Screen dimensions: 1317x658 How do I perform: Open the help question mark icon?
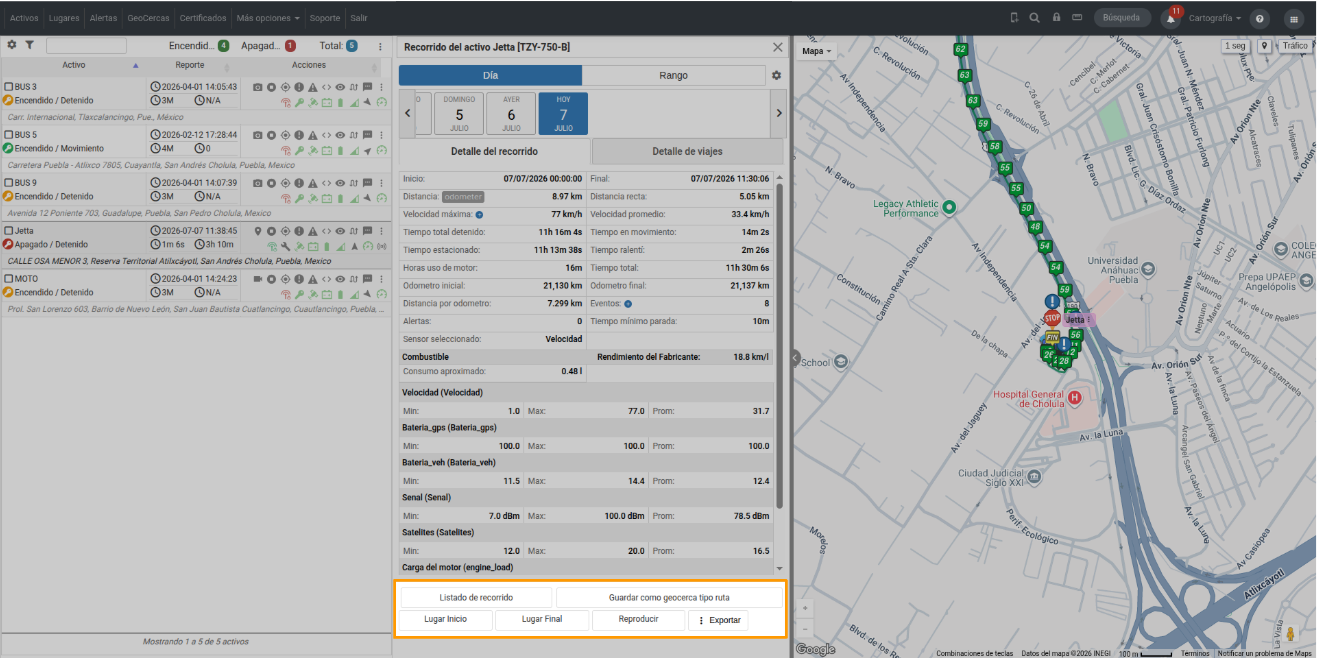pos(1260,18)
